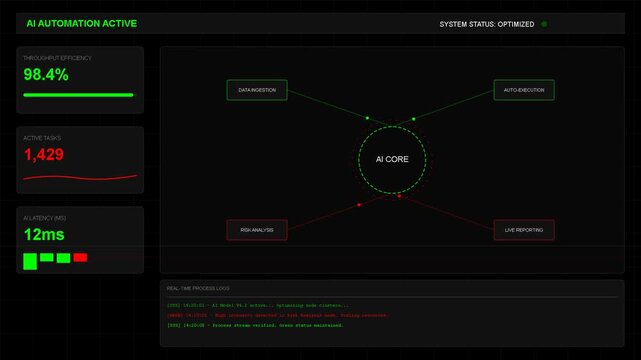Select the AUTO-EXECUTION node

[524, 90]
